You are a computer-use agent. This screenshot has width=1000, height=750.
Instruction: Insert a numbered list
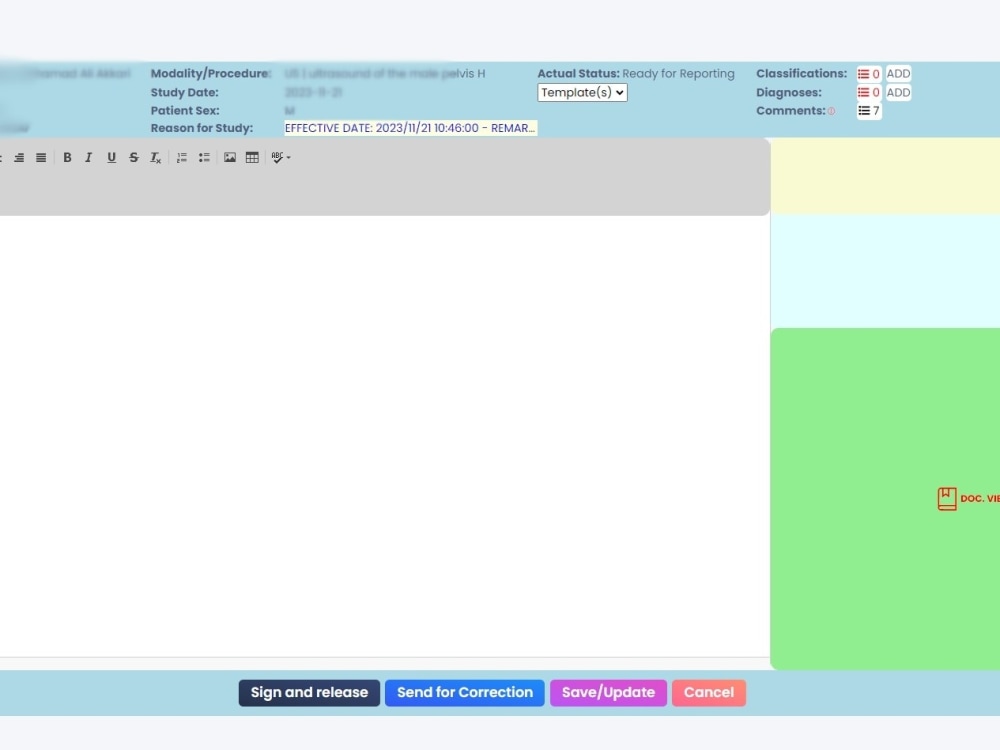coord(182,157)
